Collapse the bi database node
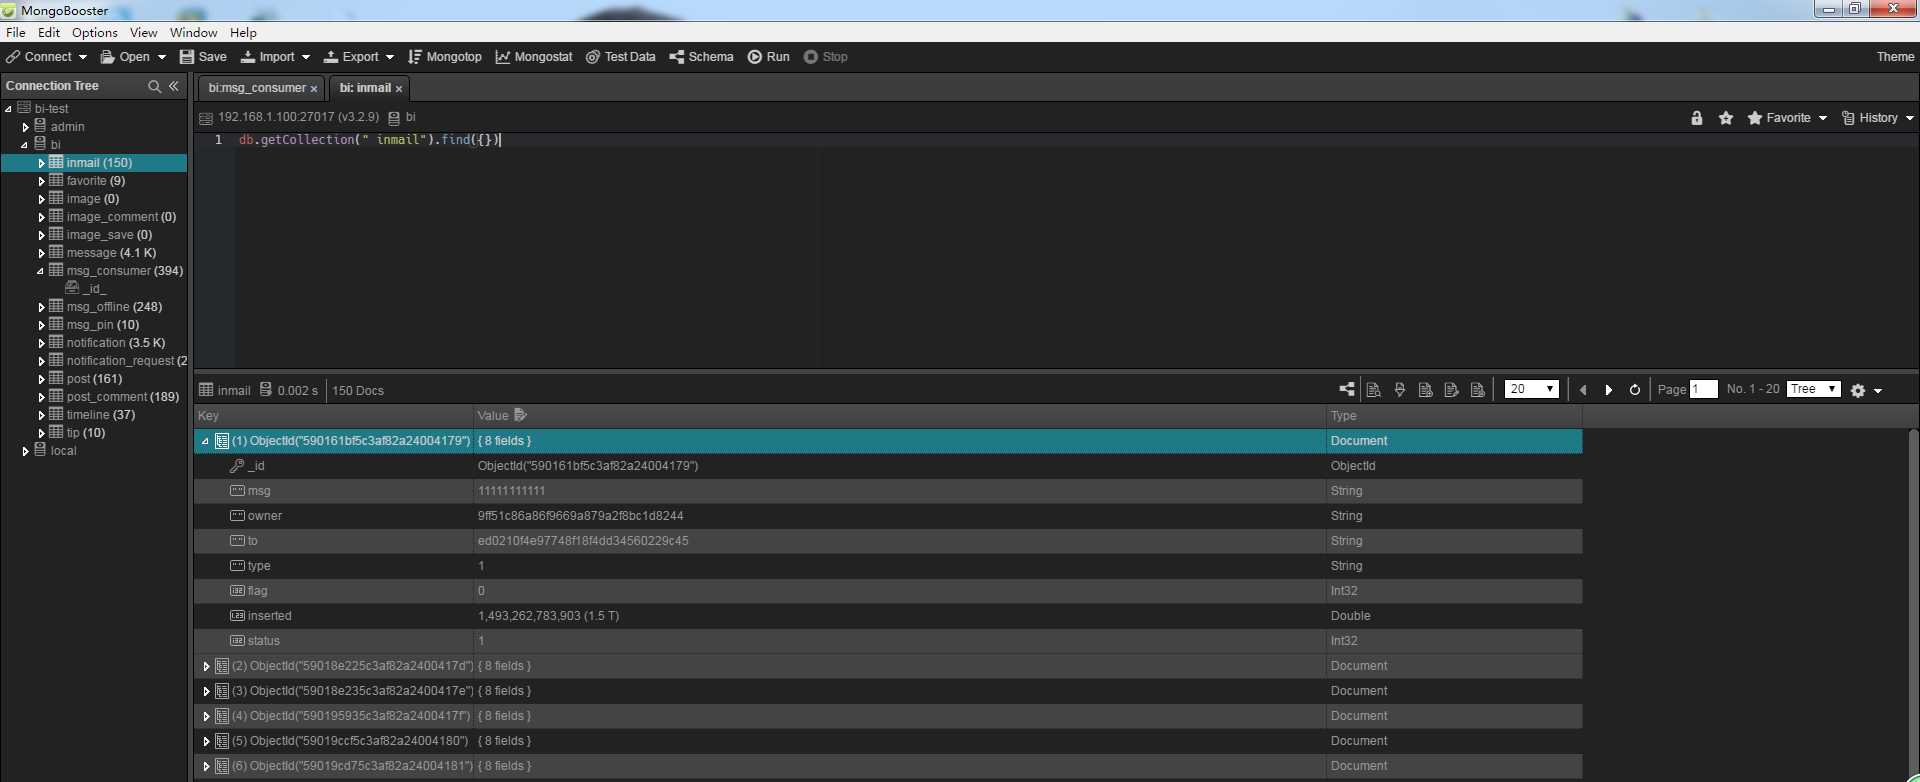1920x782 pixels. click(x=25, y=145)
